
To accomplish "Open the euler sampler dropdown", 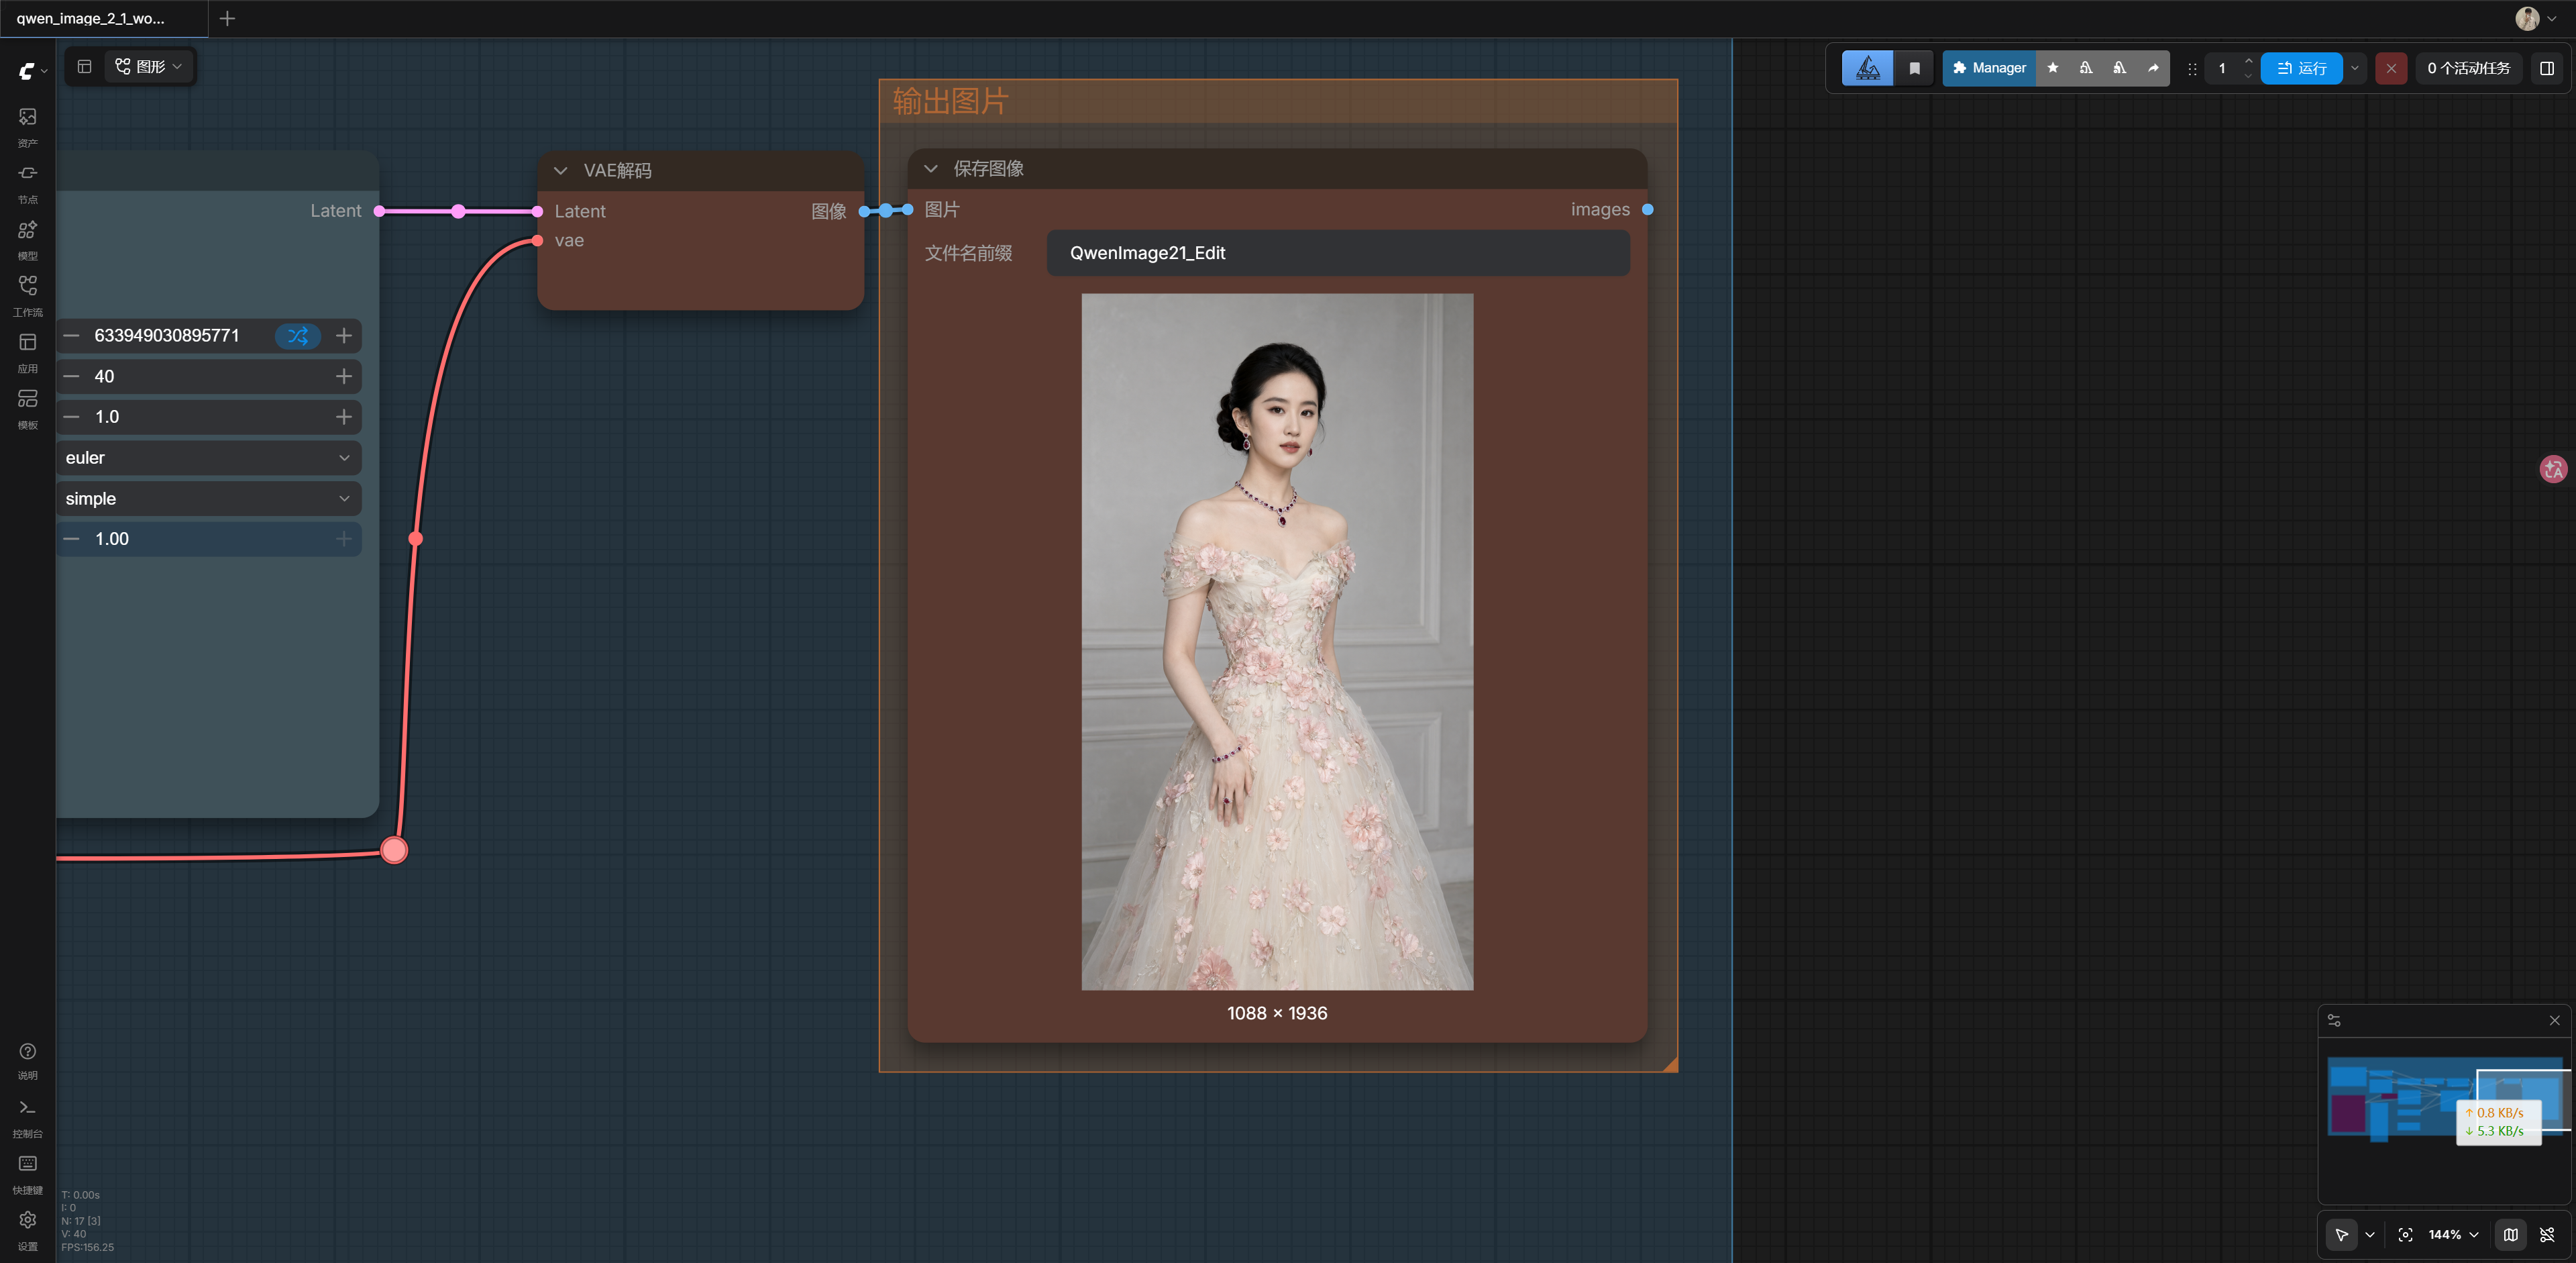I will coord(208,458).
